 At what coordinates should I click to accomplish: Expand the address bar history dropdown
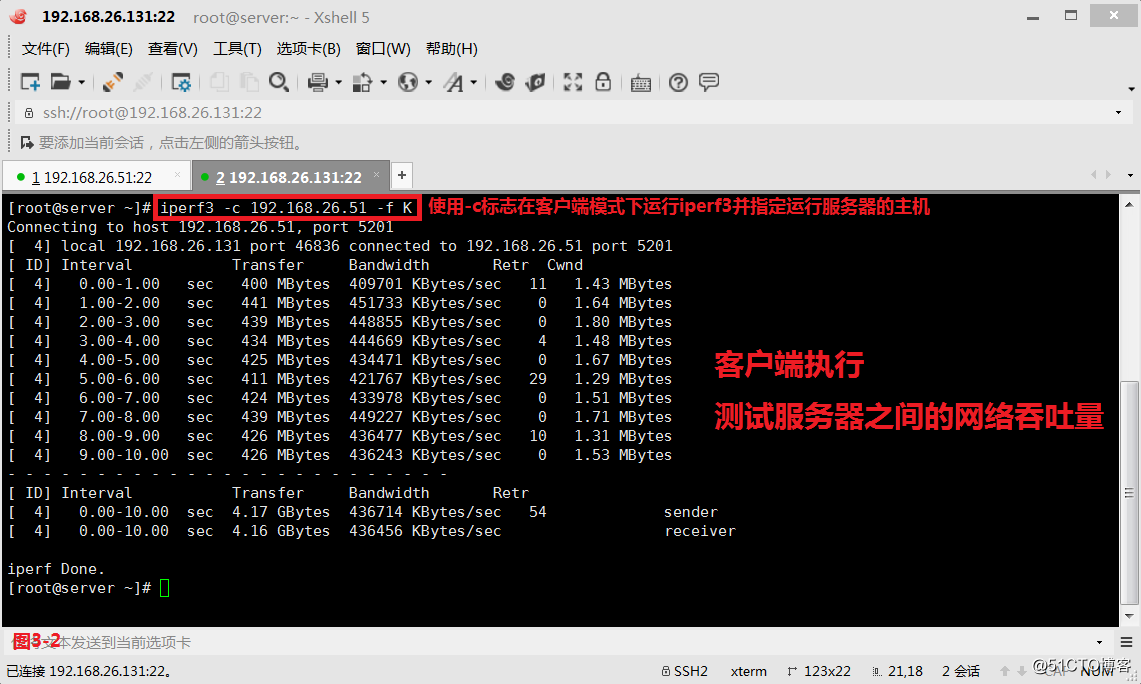coord(1118,113)
